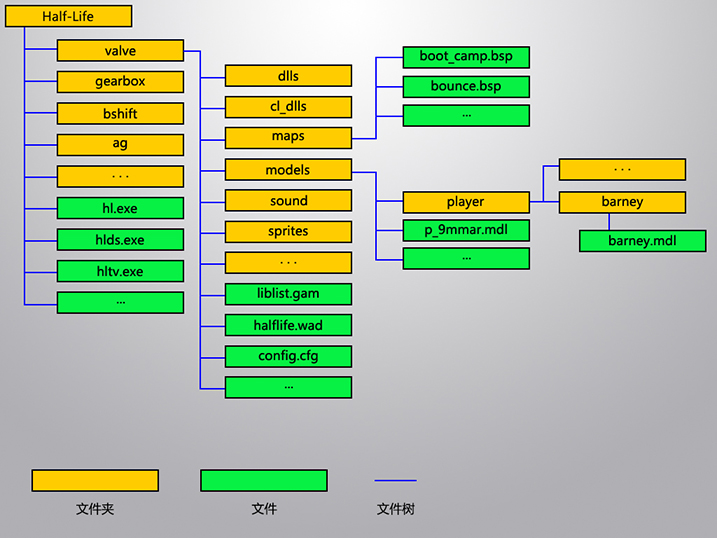Select the boot_camp.bsp file box
The image size is (717, 538).
click(x=466, y=57)
